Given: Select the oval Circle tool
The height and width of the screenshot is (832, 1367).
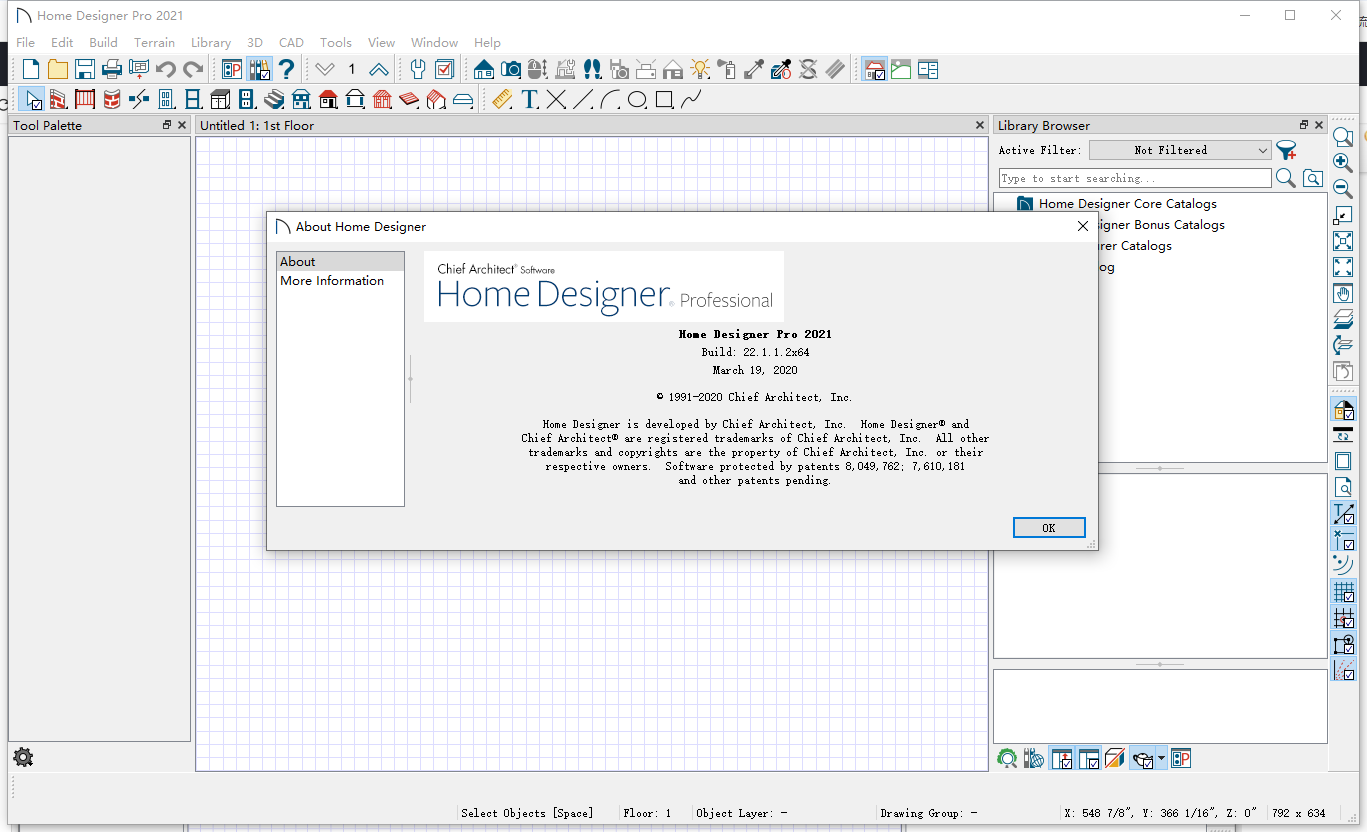Looking at the screenshot, I should pos(637,99).
